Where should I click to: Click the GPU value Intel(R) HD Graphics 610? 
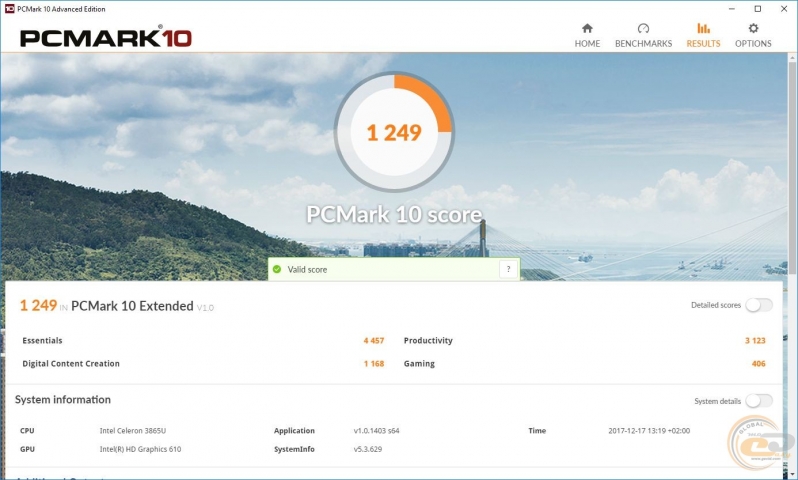click(140, 449)
